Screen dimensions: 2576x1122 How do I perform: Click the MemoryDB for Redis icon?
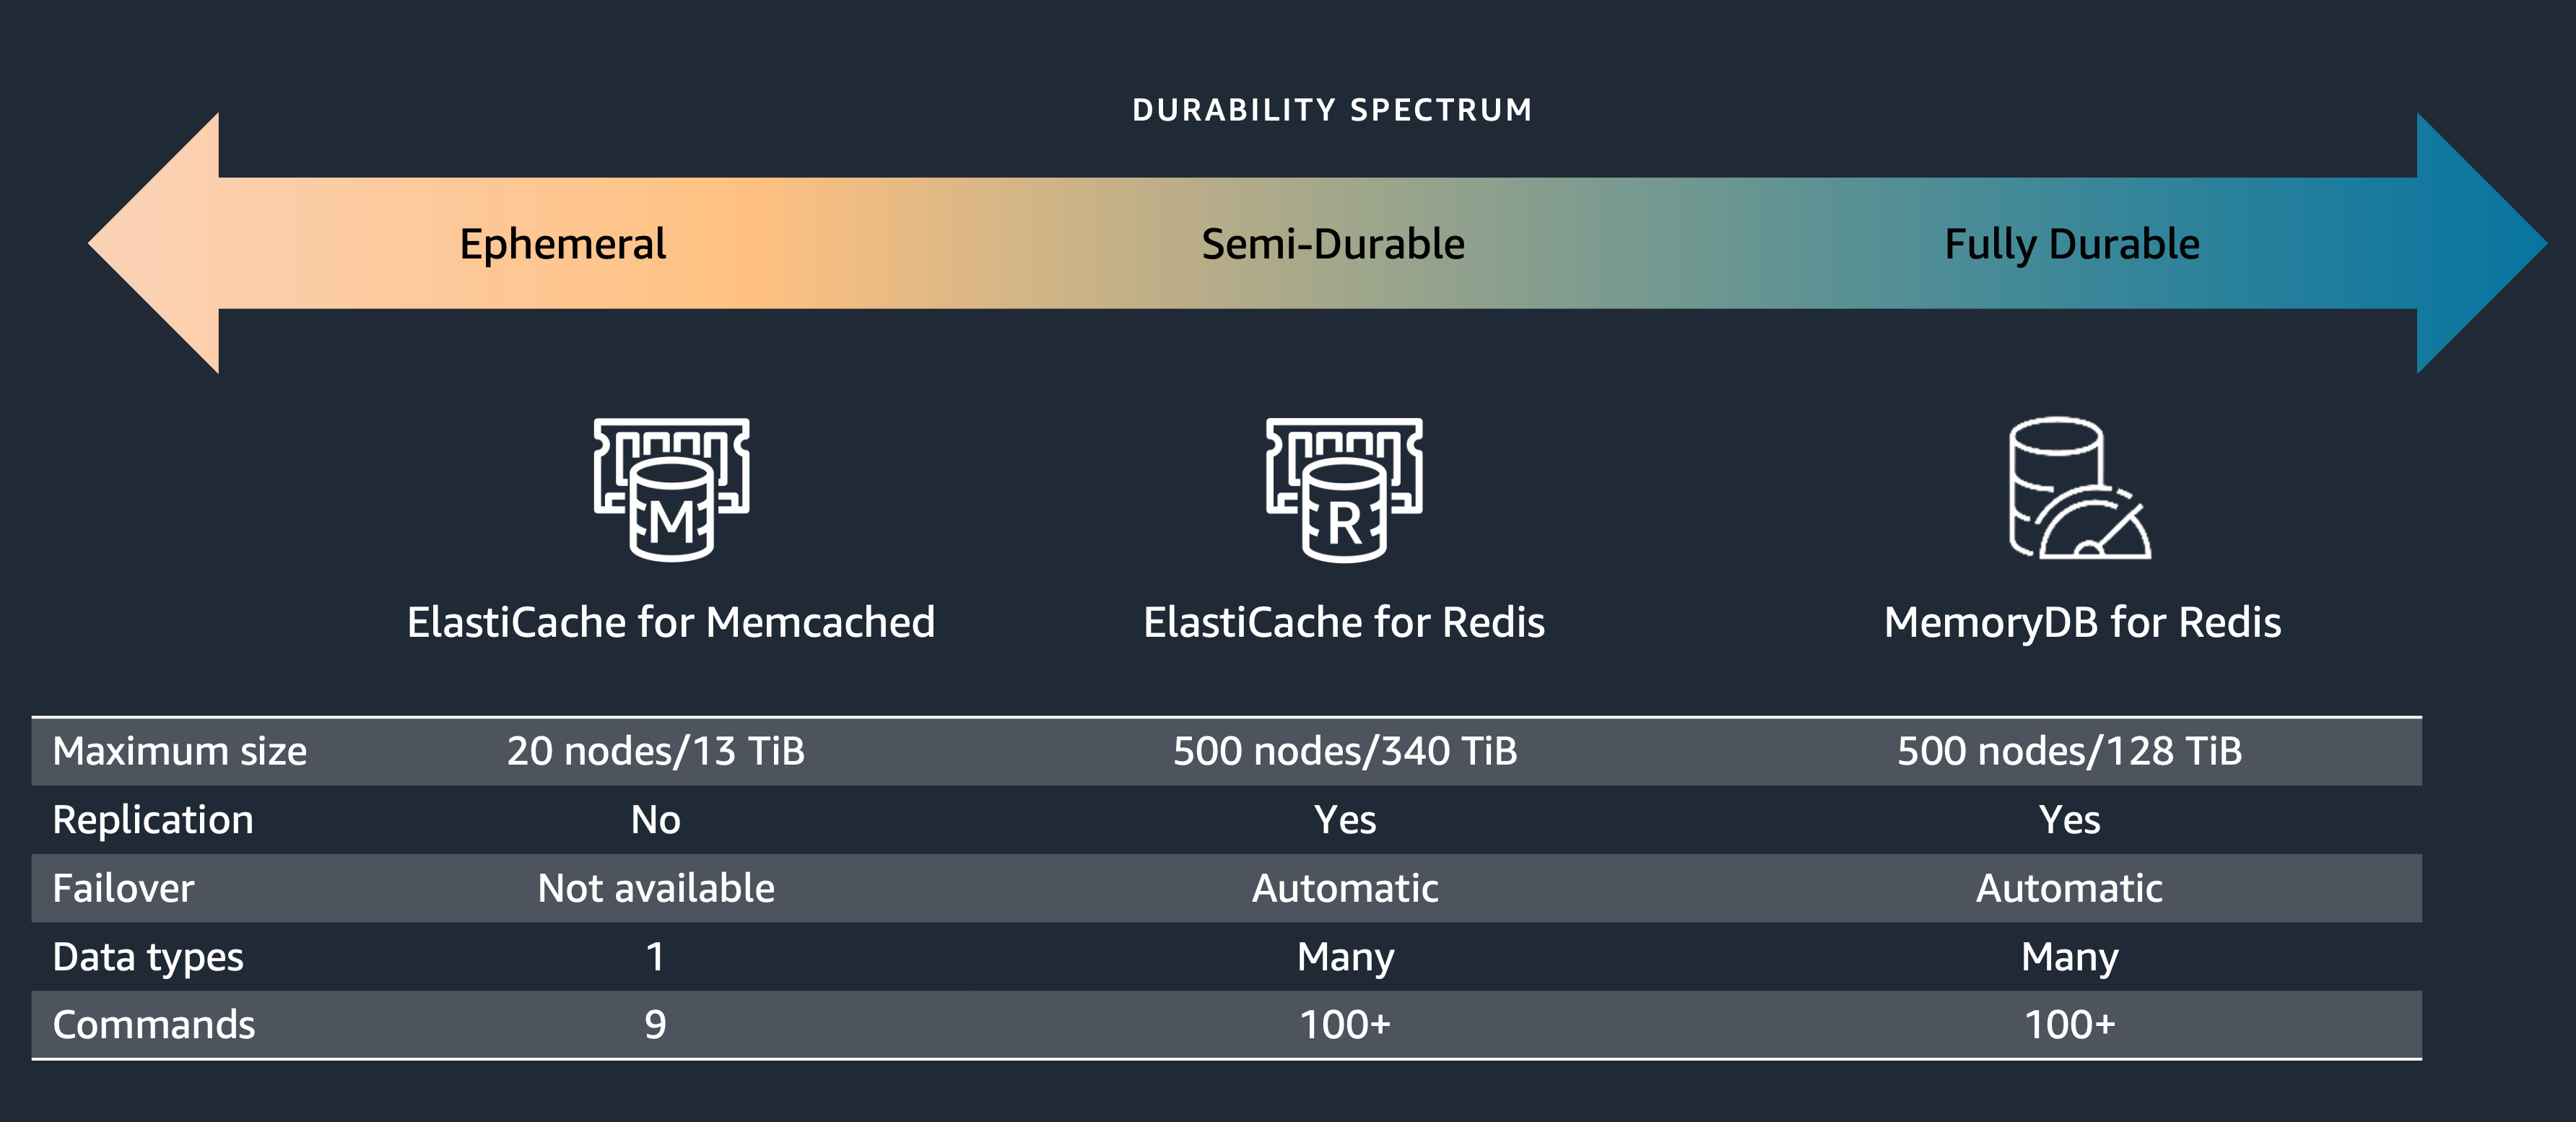[2080, 488]
